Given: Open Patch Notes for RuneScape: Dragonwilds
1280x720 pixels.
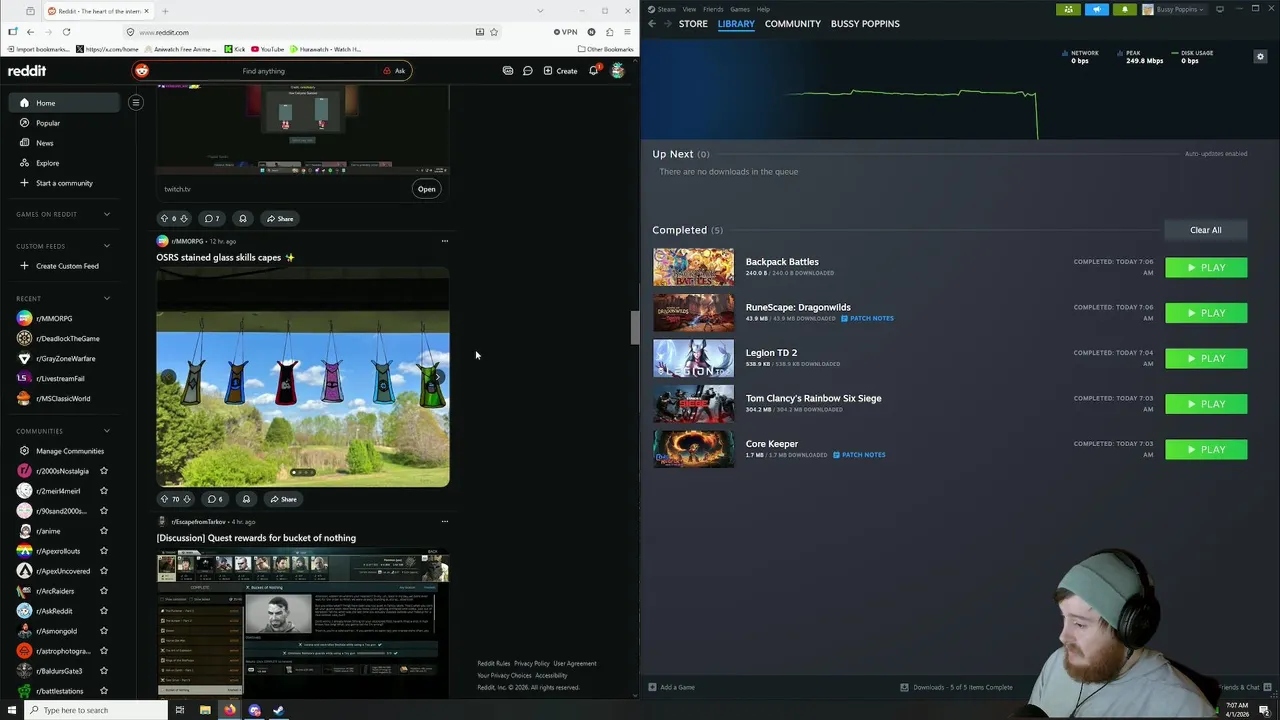Looking at the screenshot, I should 867,318.
